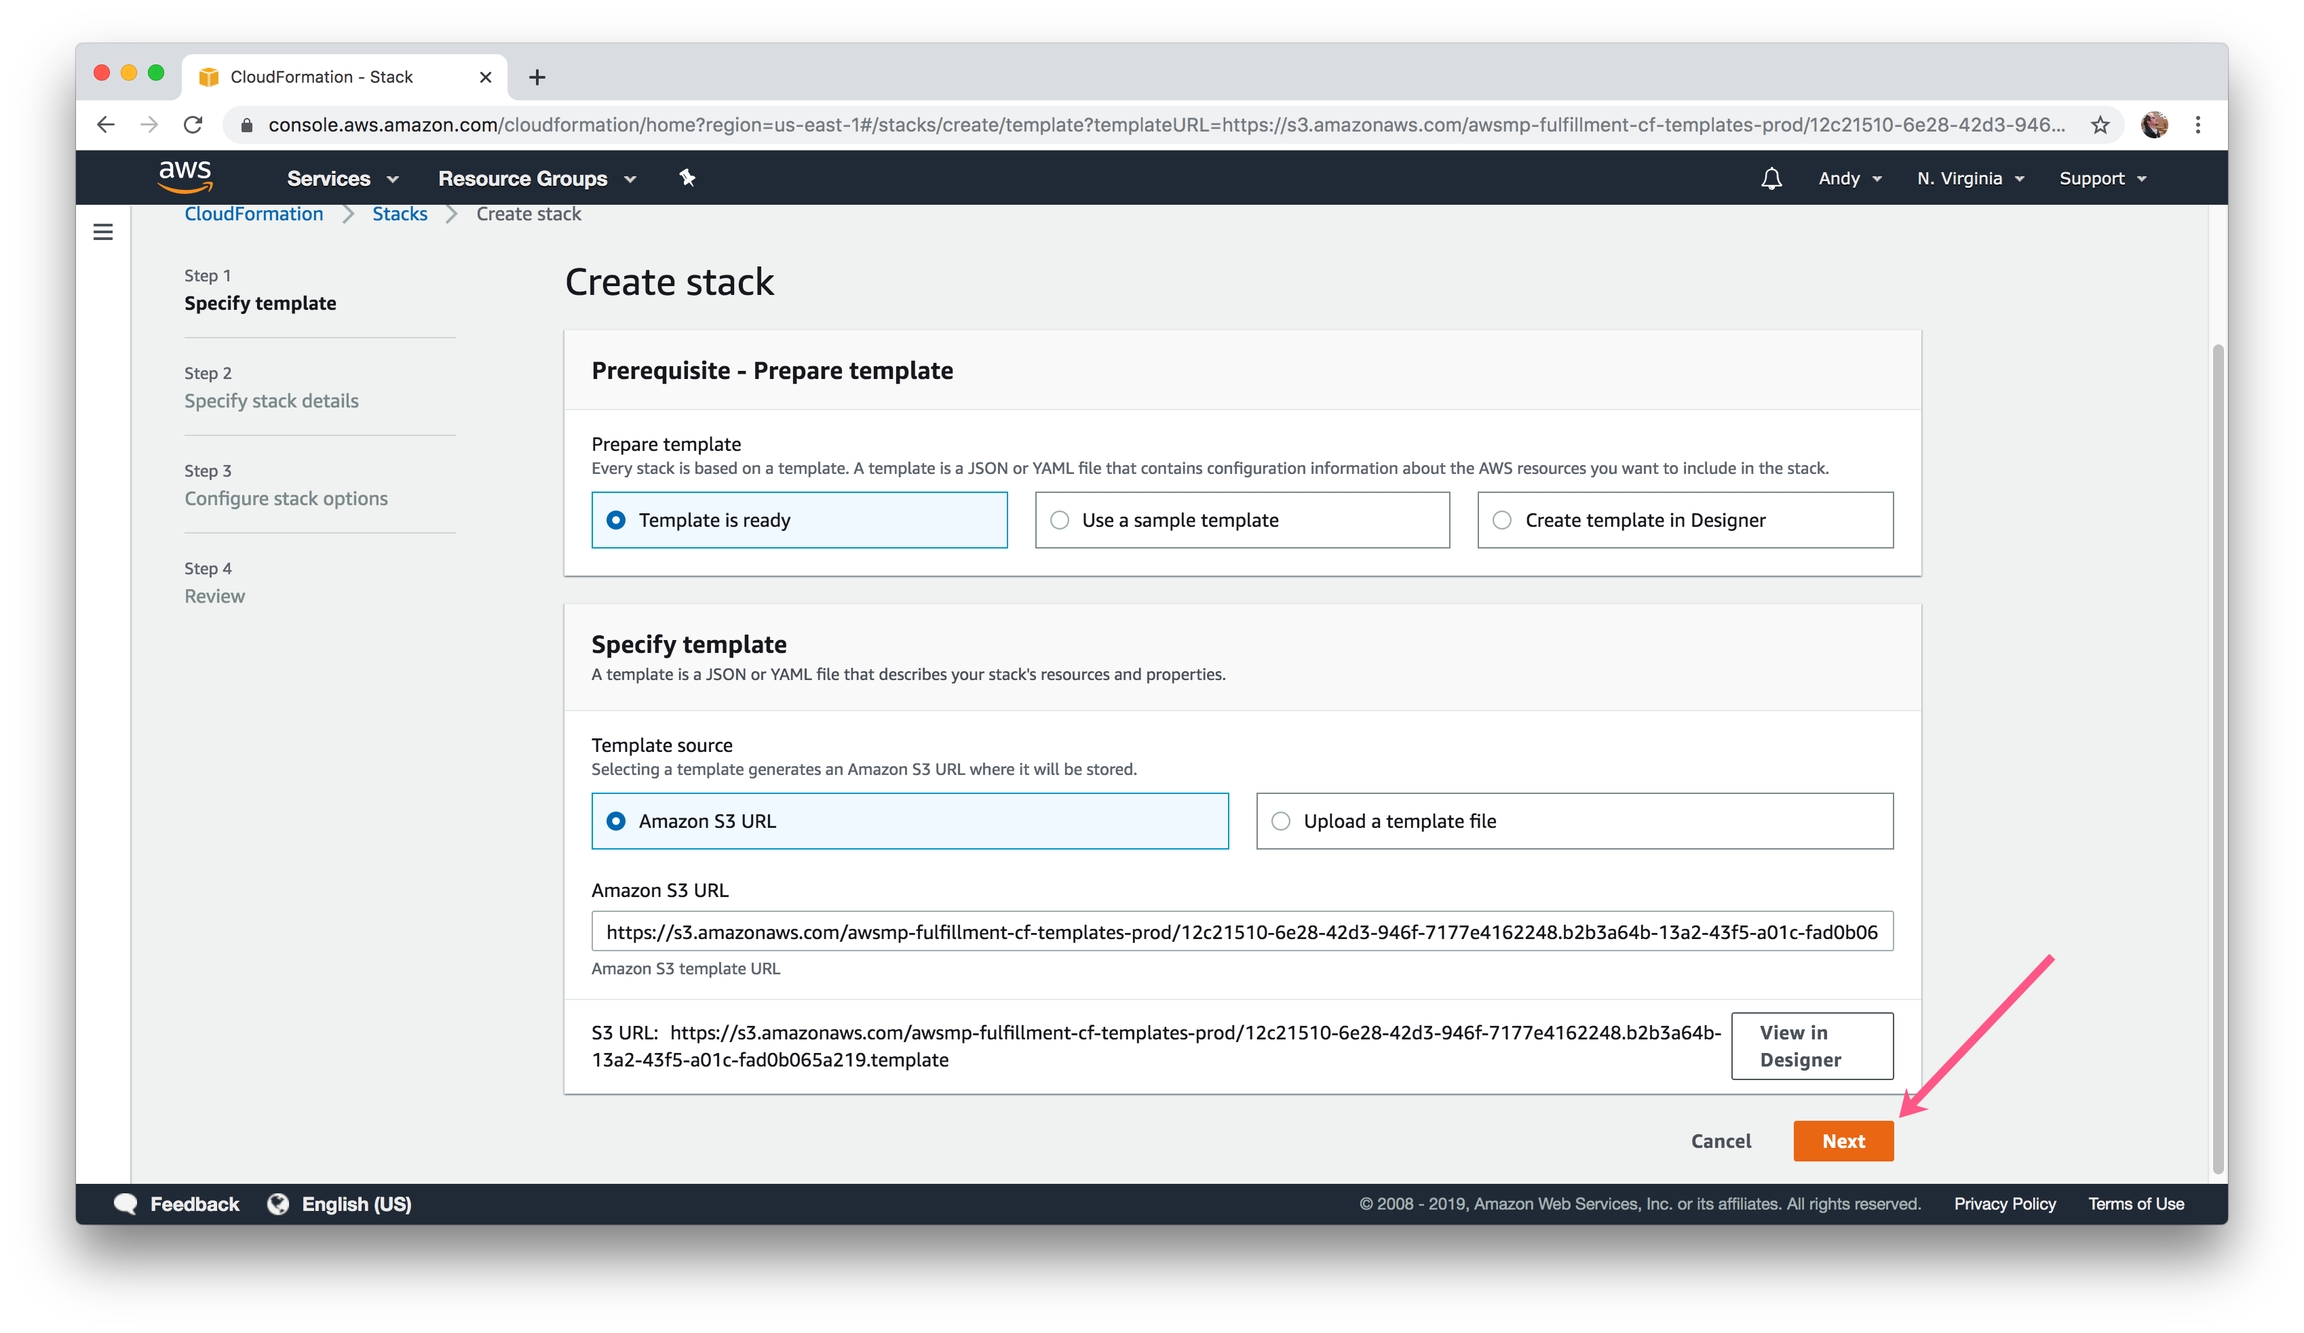
Task: Select Template is ready option
Action: [799, 520]
